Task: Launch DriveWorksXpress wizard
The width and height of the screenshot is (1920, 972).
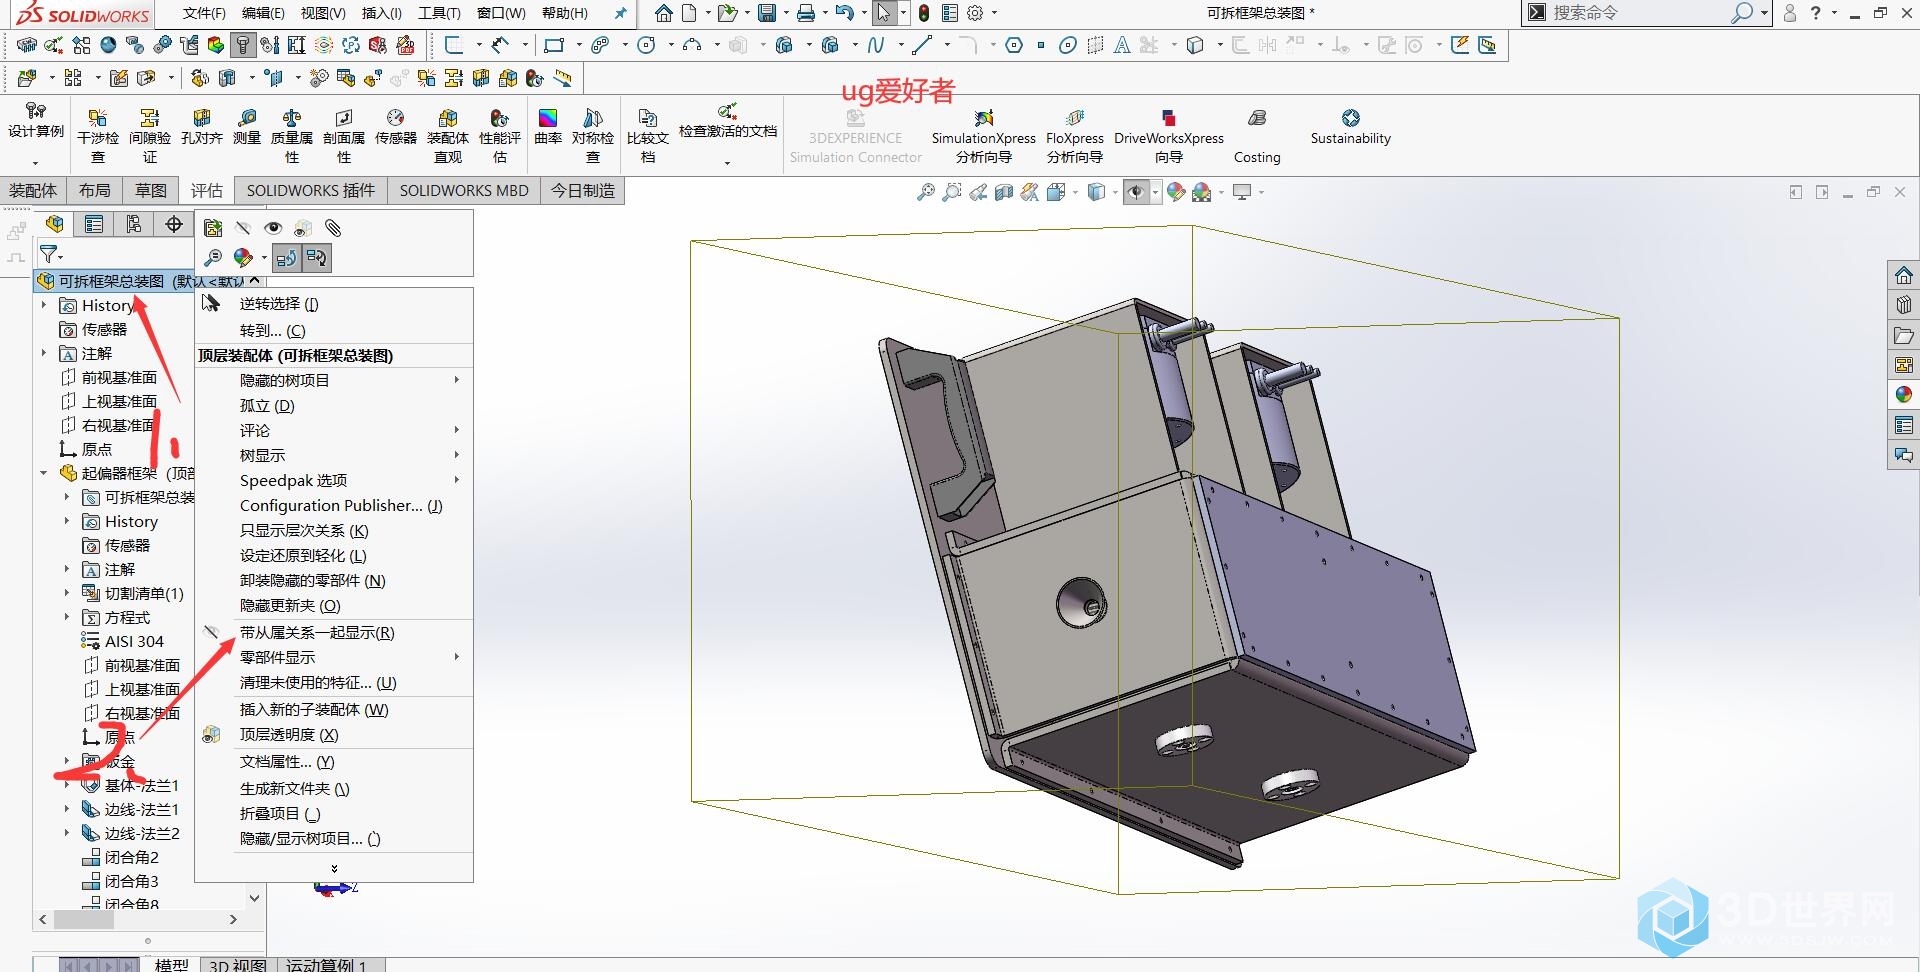Action: coord(1169,136)
